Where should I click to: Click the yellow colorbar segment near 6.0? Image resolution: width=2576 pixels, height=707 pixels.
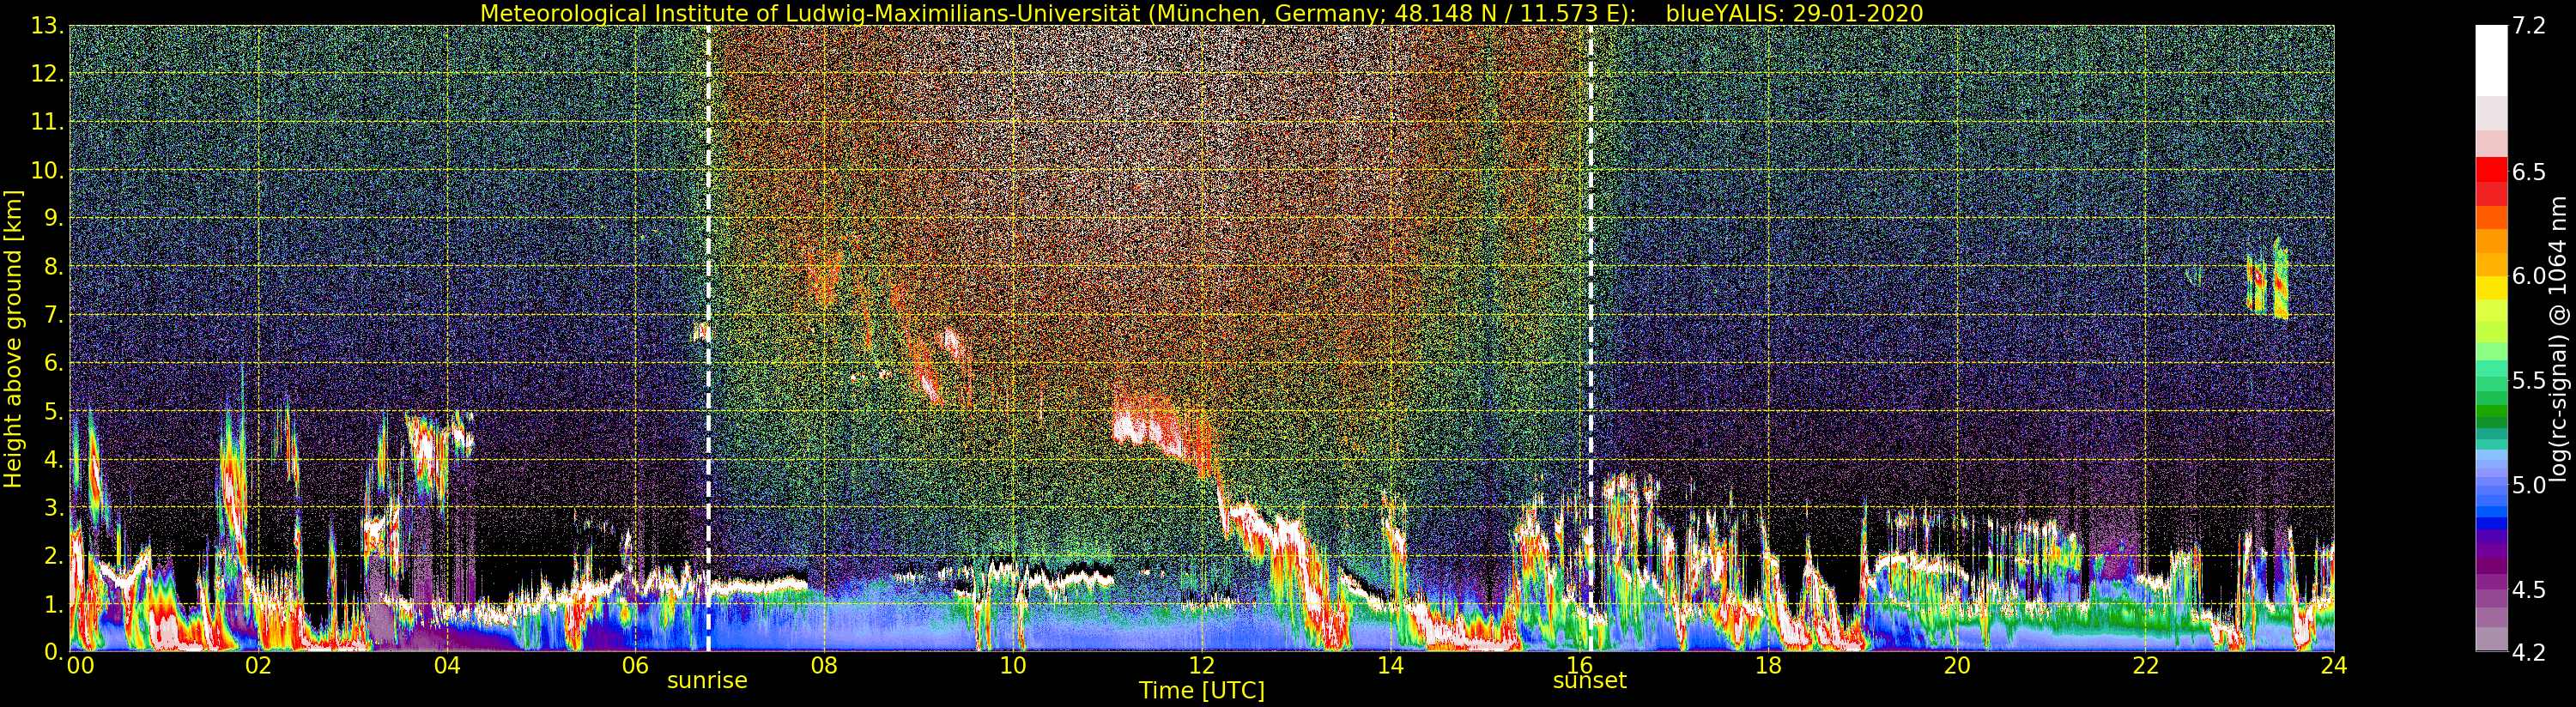click(2491, 287)
